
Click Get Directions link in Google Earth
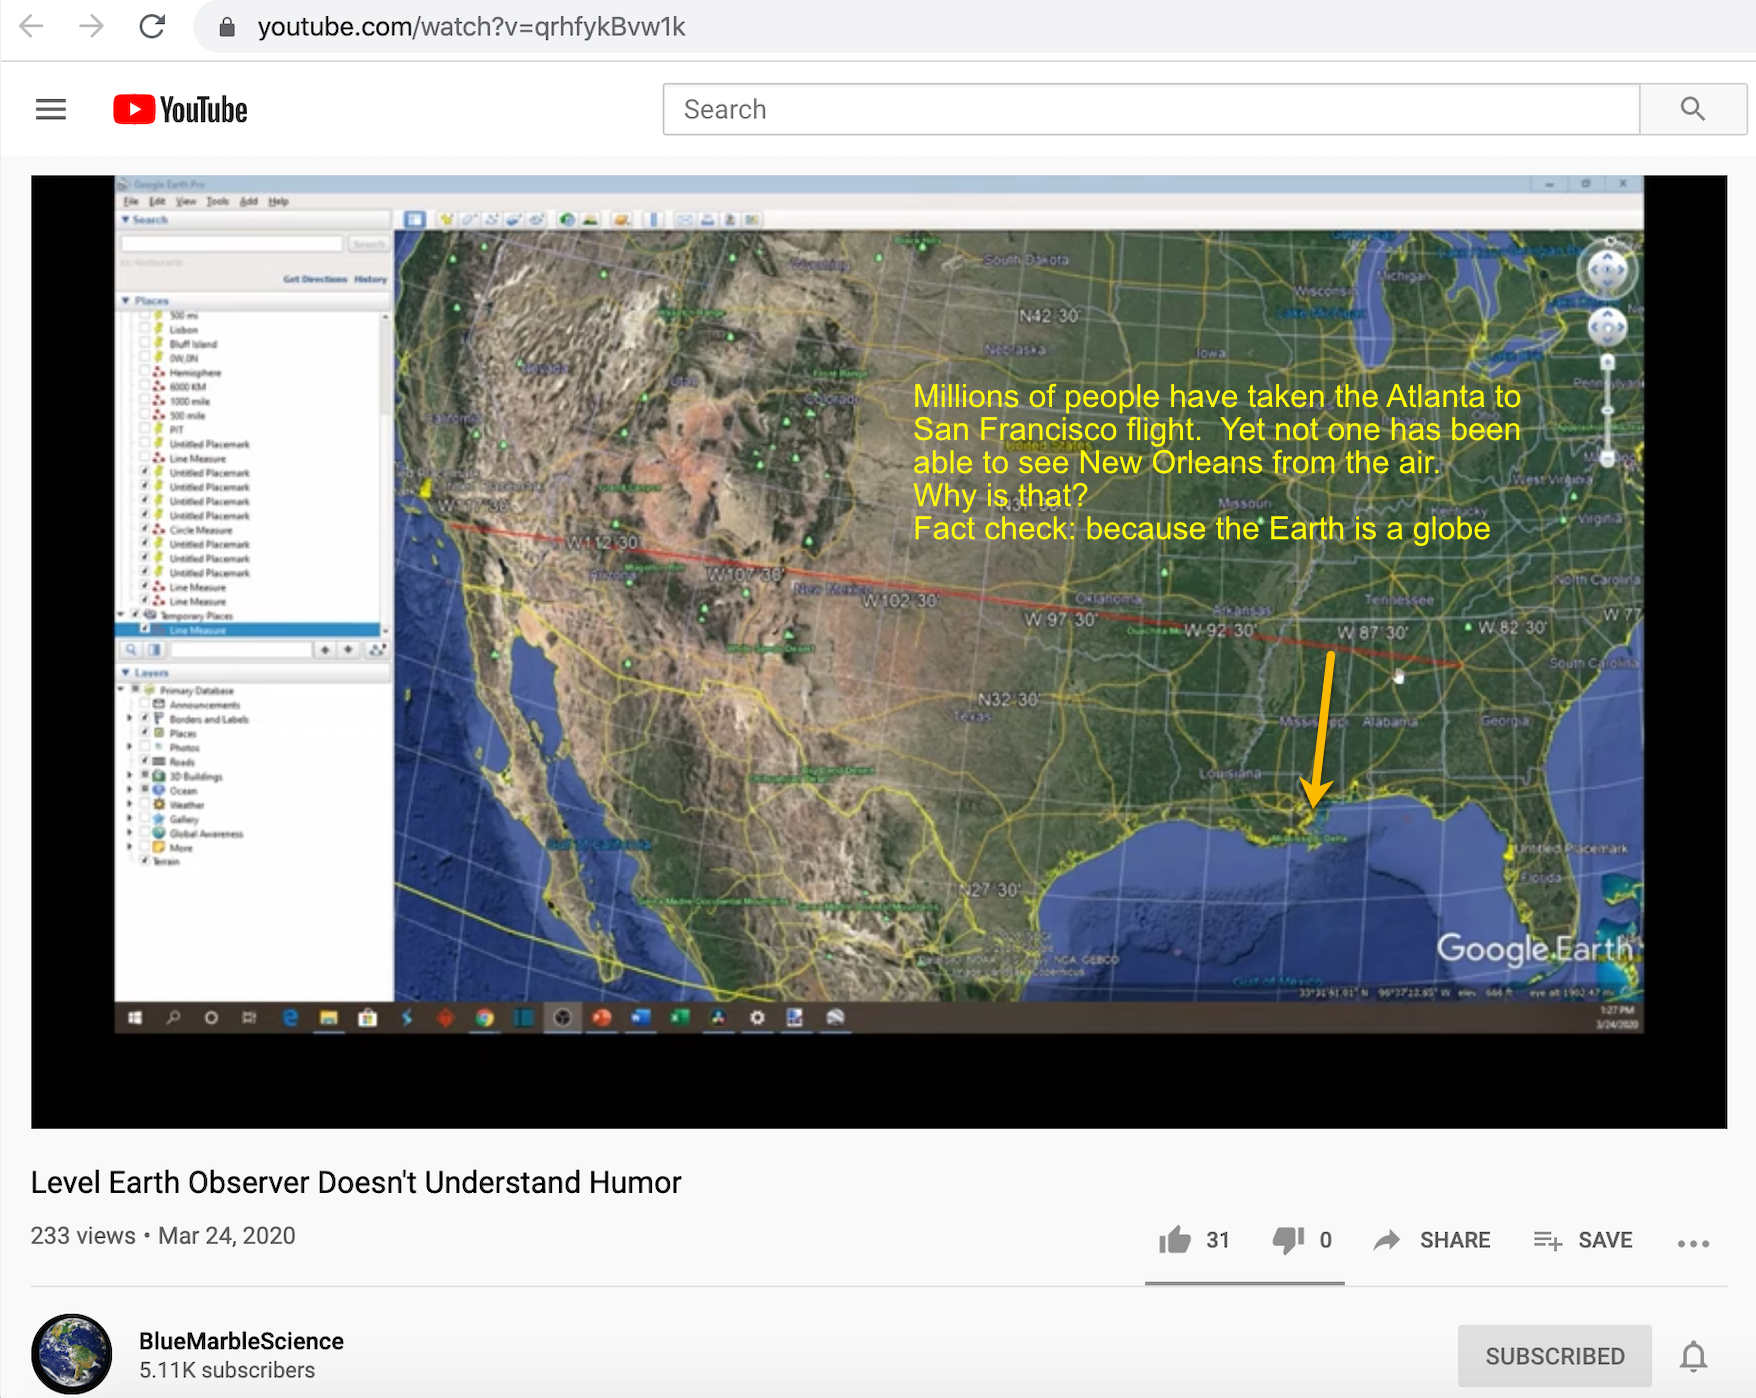(x=315, y=279)
